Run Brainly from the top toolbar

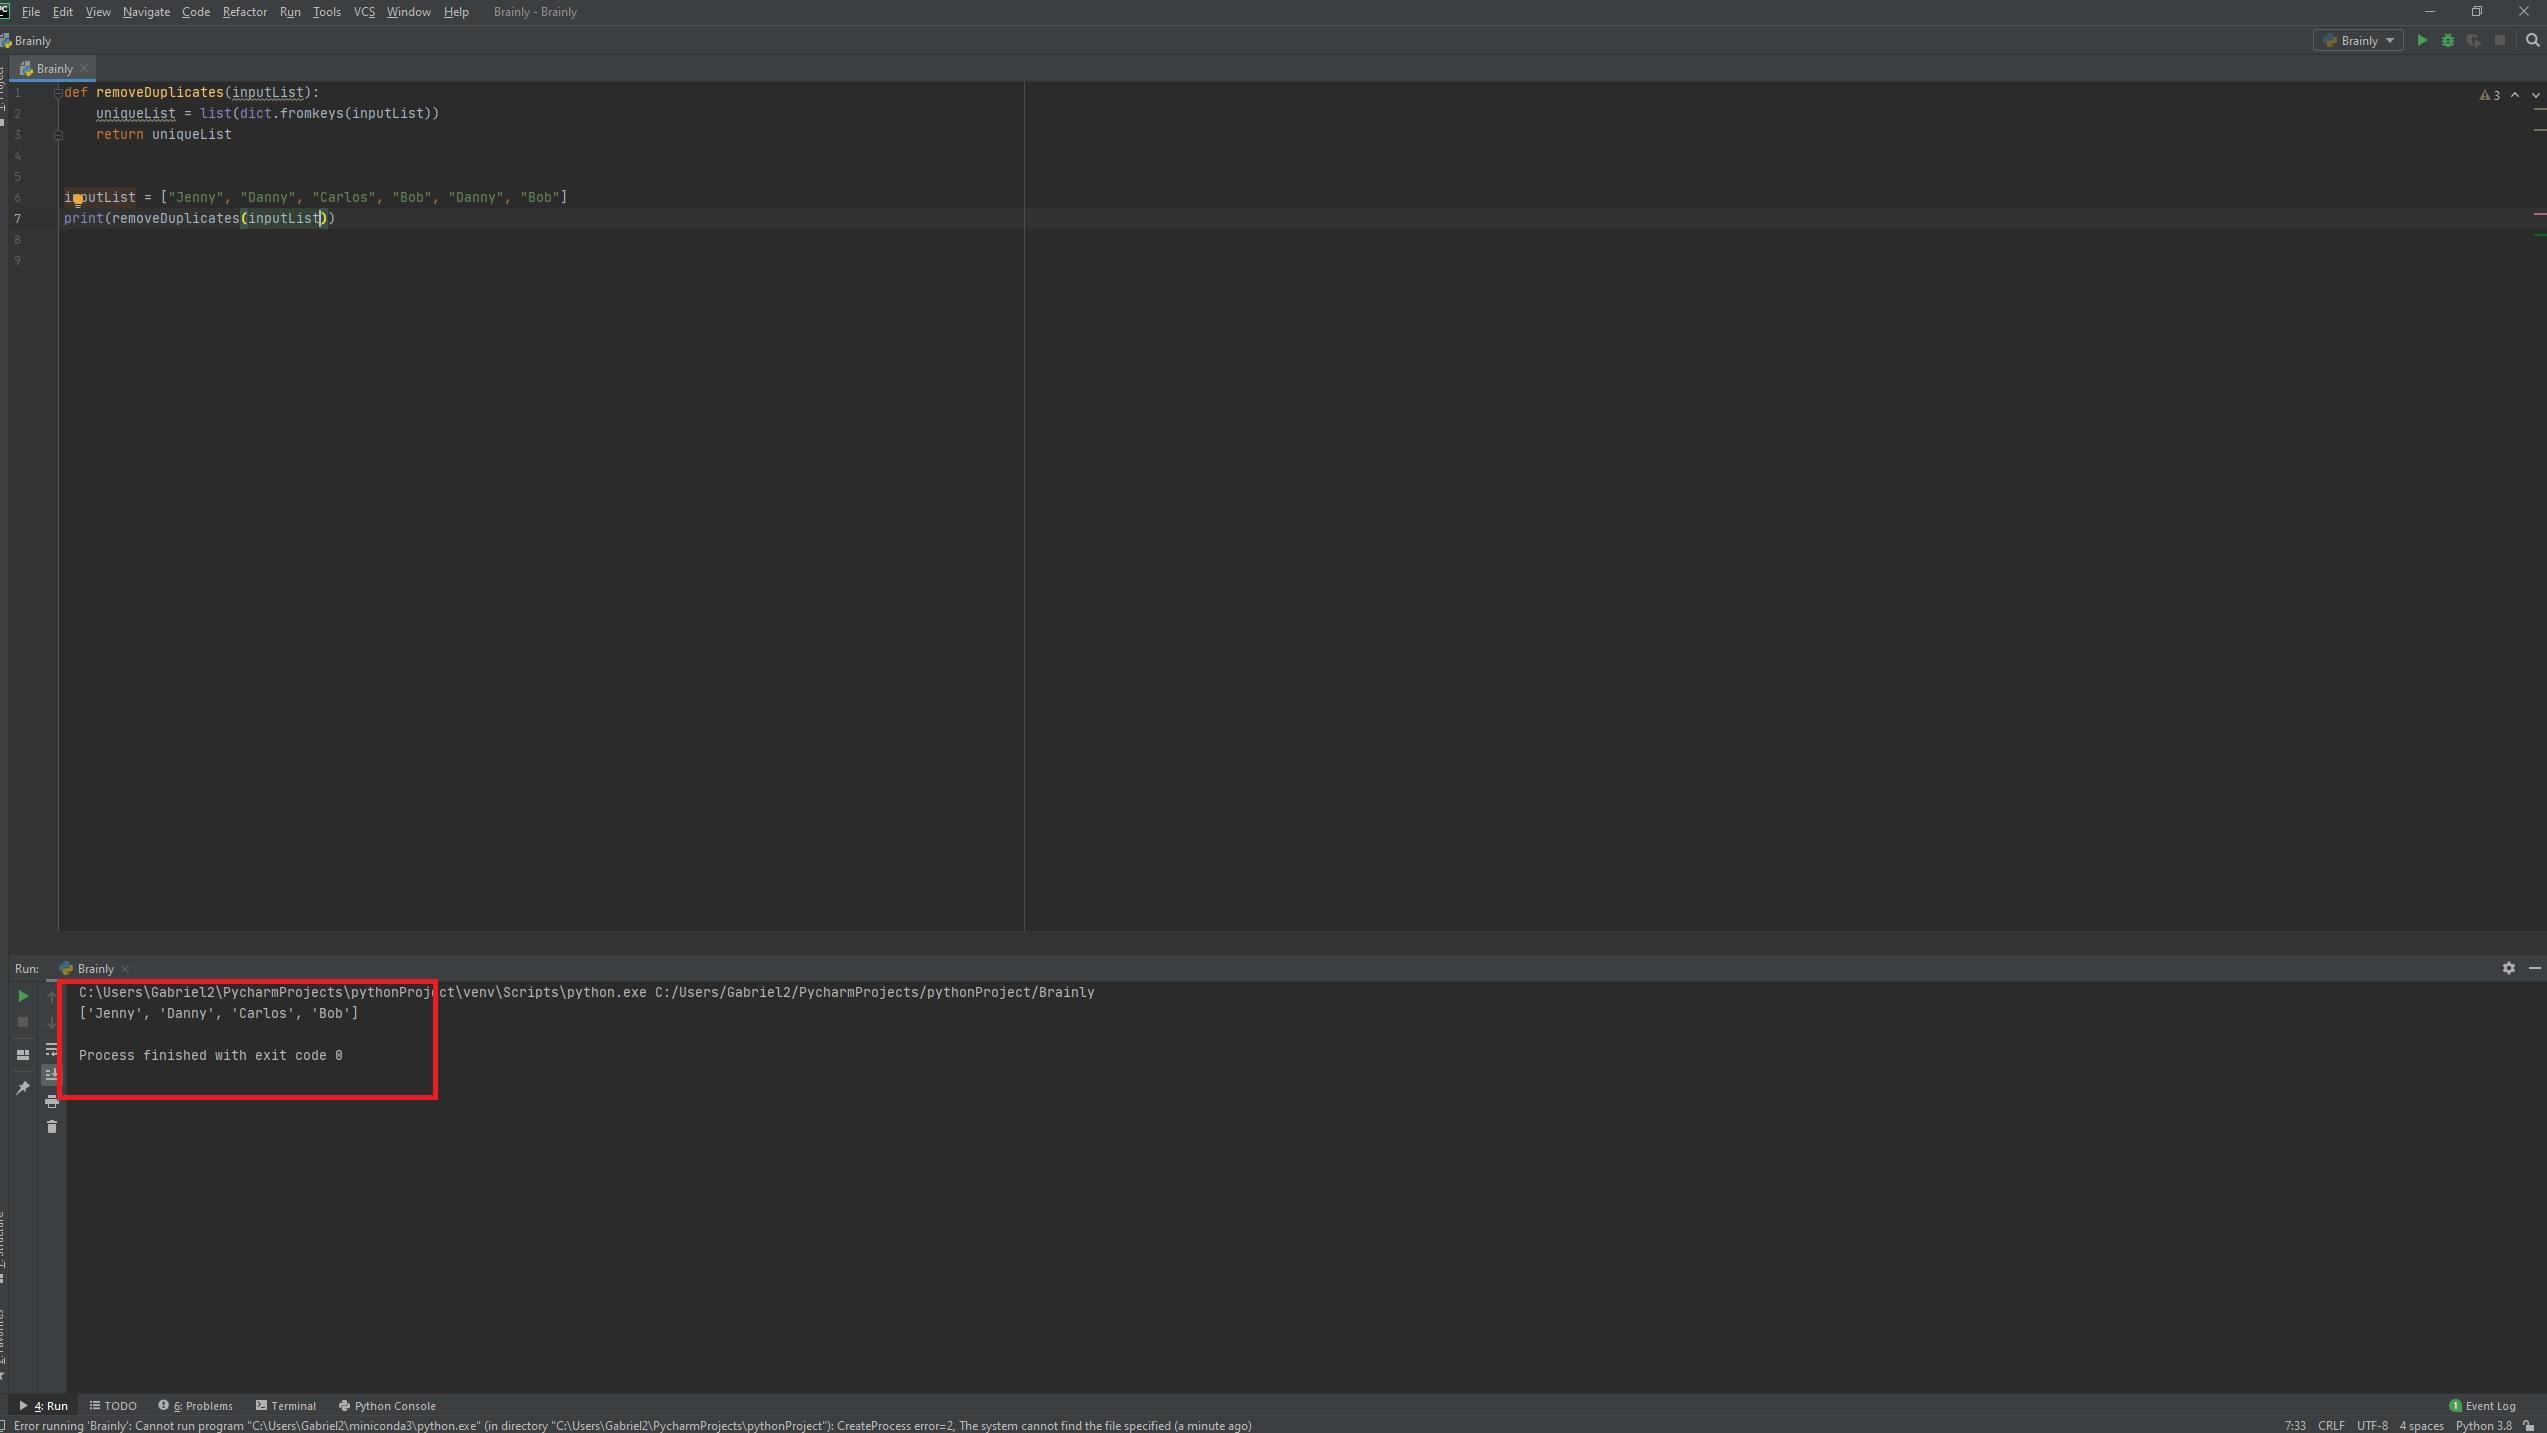click(2422, 41)
